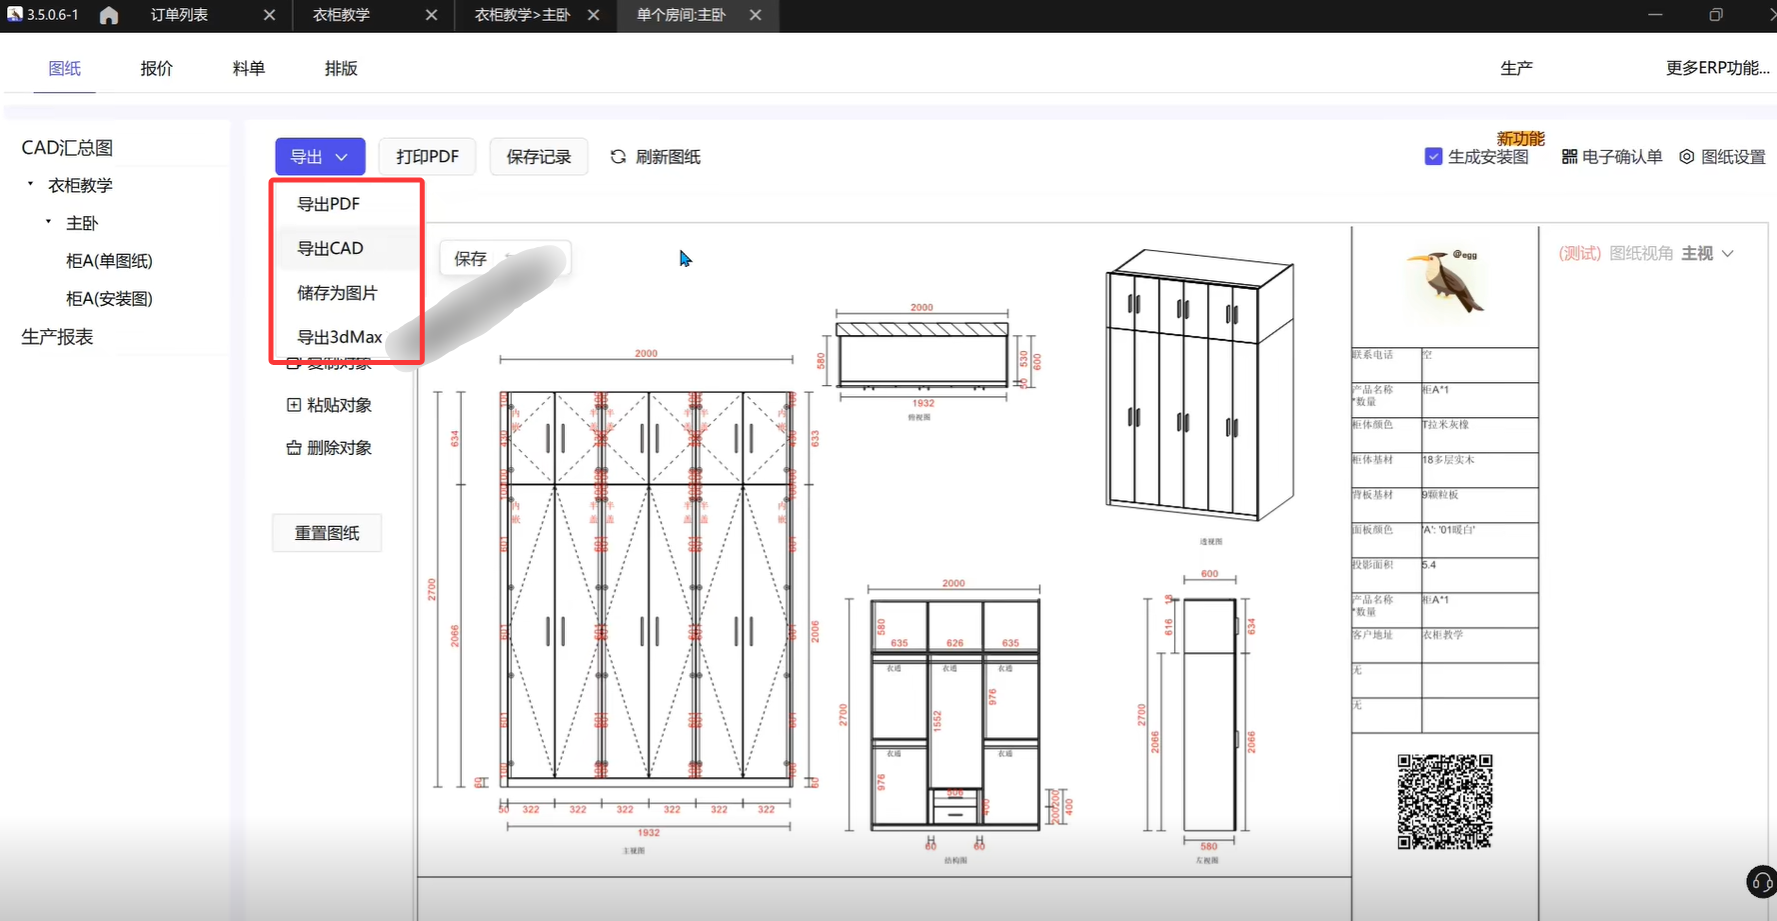
Task: Click the 保存 button above drawing
Action: (470, 259)
